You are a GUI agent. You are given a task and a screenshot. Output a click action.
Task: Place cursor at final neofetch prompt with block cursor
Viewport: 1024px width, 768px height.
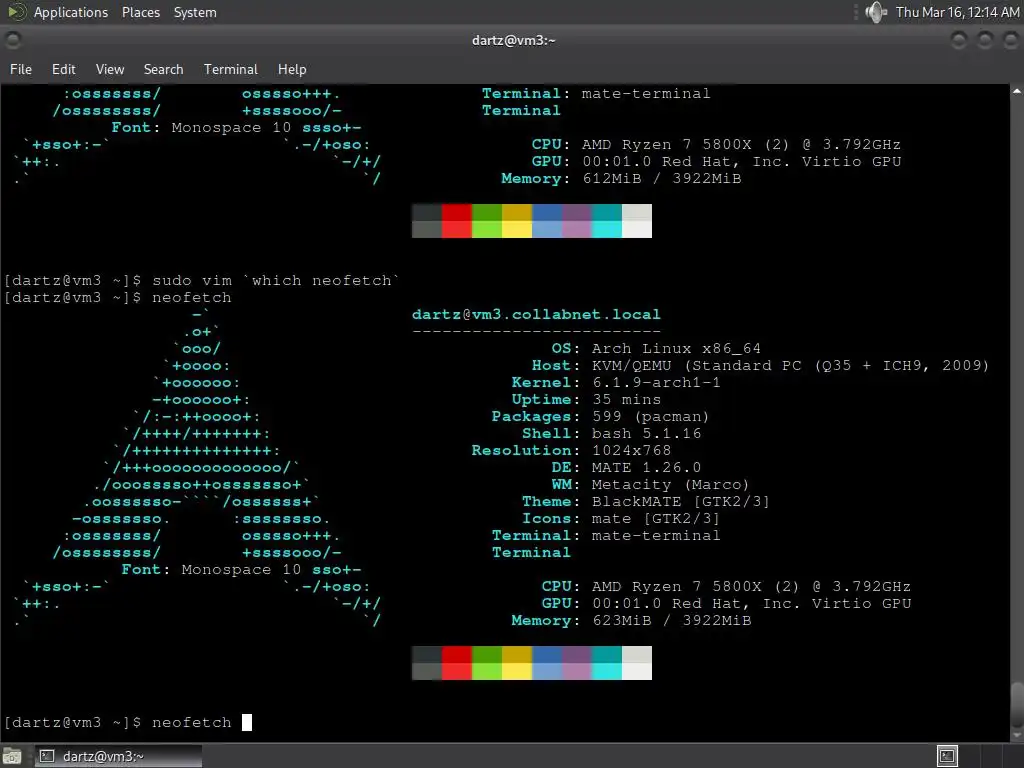[x=247, y=722]
